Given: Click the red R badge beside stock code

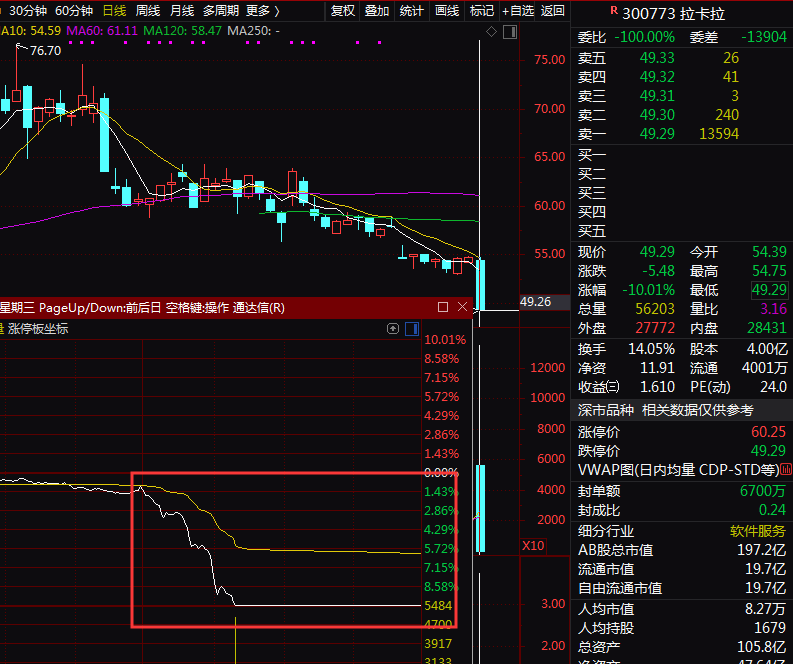Looking at the screenshot, I should [613, 11].
